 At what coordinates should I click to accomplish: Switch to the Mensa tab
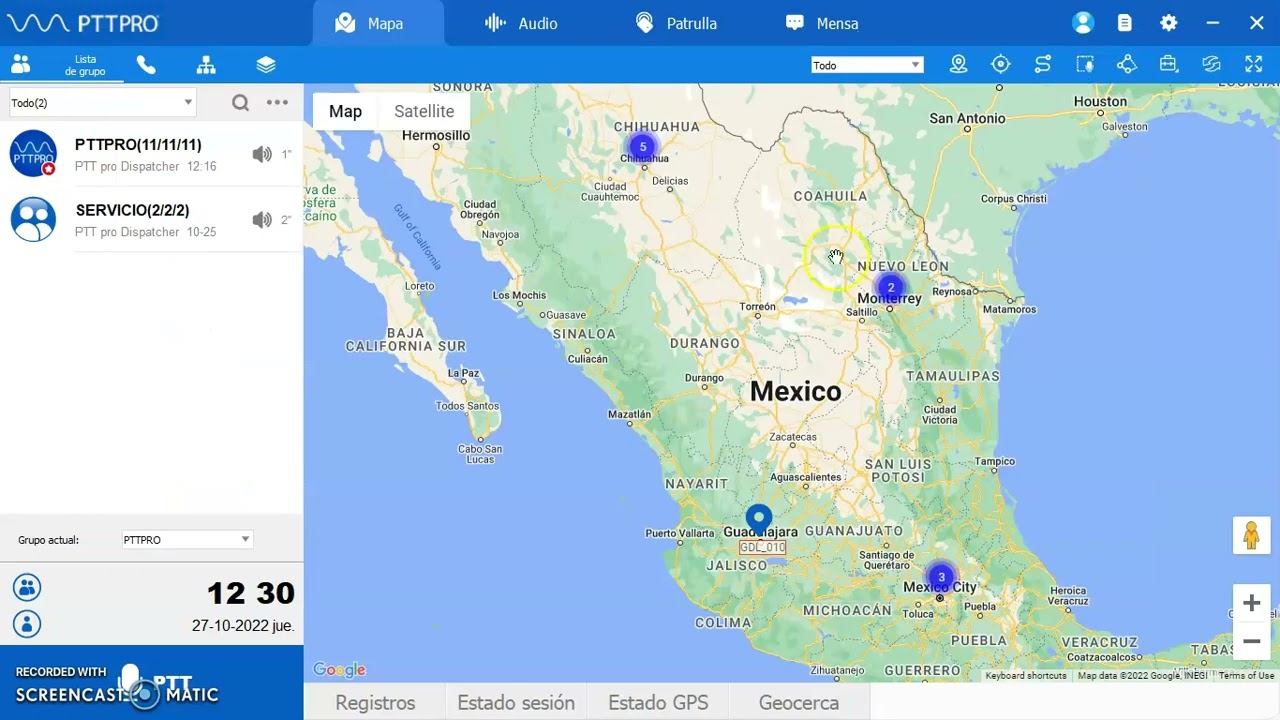(822, 23)
